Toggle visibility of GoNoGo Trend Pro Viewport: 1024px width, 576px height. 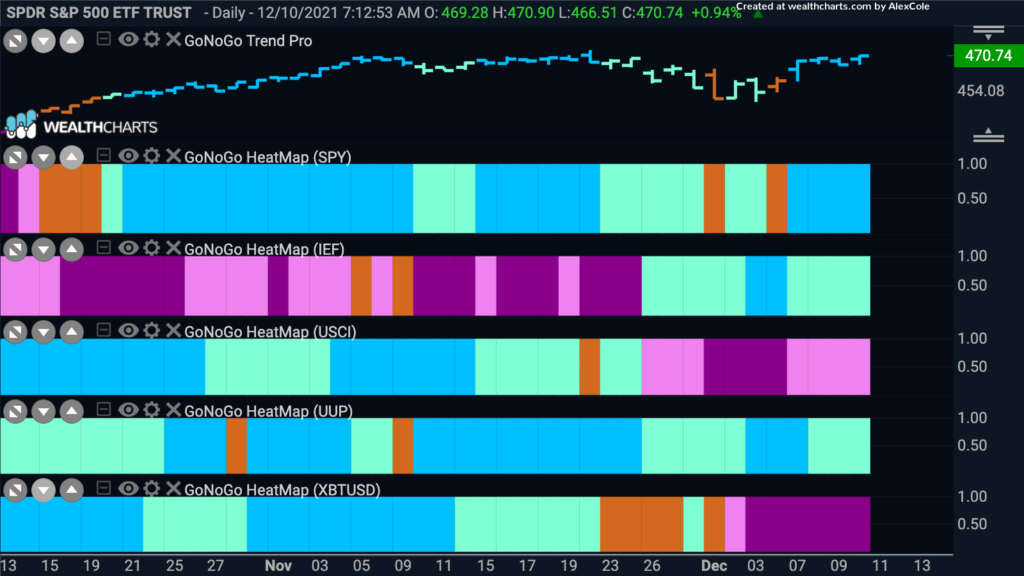point(128,39)
